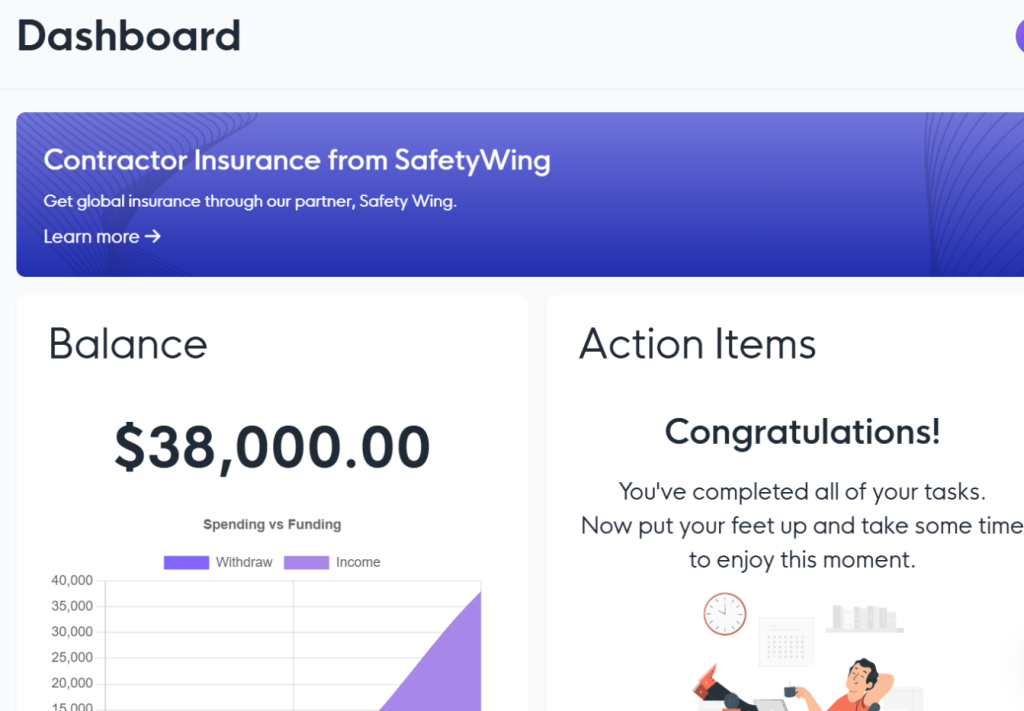Select the $38,000.00 balance amount
The width and height of the screenshot is (1024, 711).
click(x=272, y=447)
